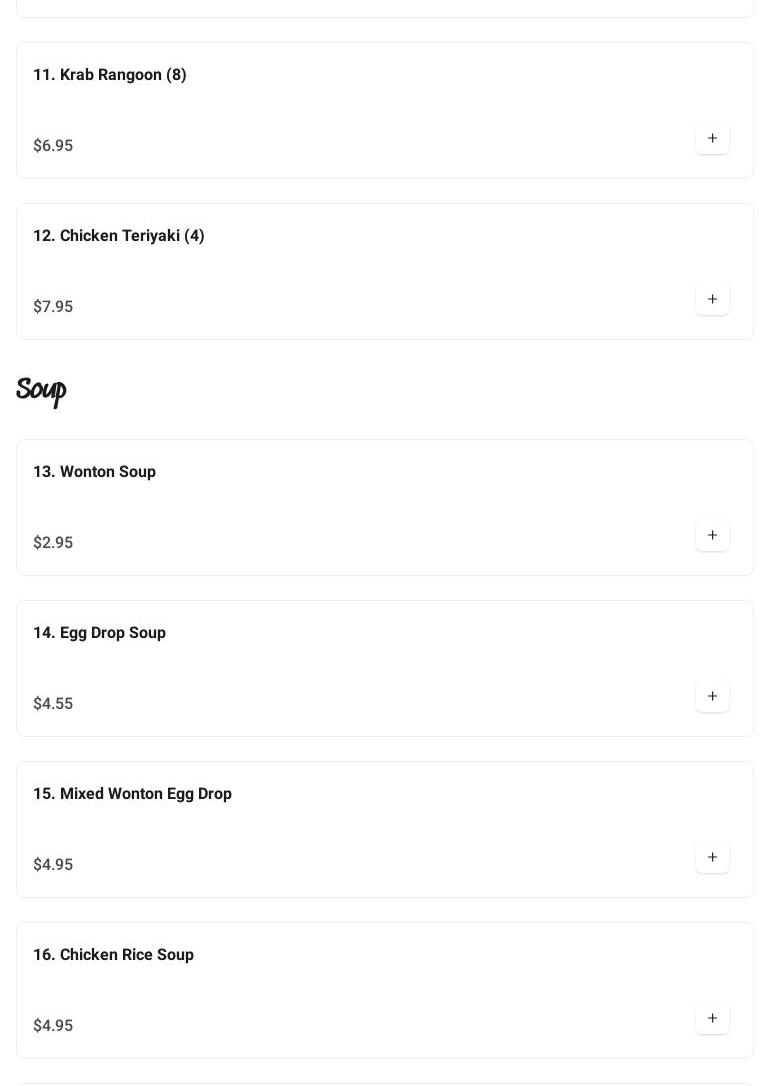Screen dimensions: 770x1086
Task: Click the $7.95 Chicken Teriyaki price
Action: (53, 307)
